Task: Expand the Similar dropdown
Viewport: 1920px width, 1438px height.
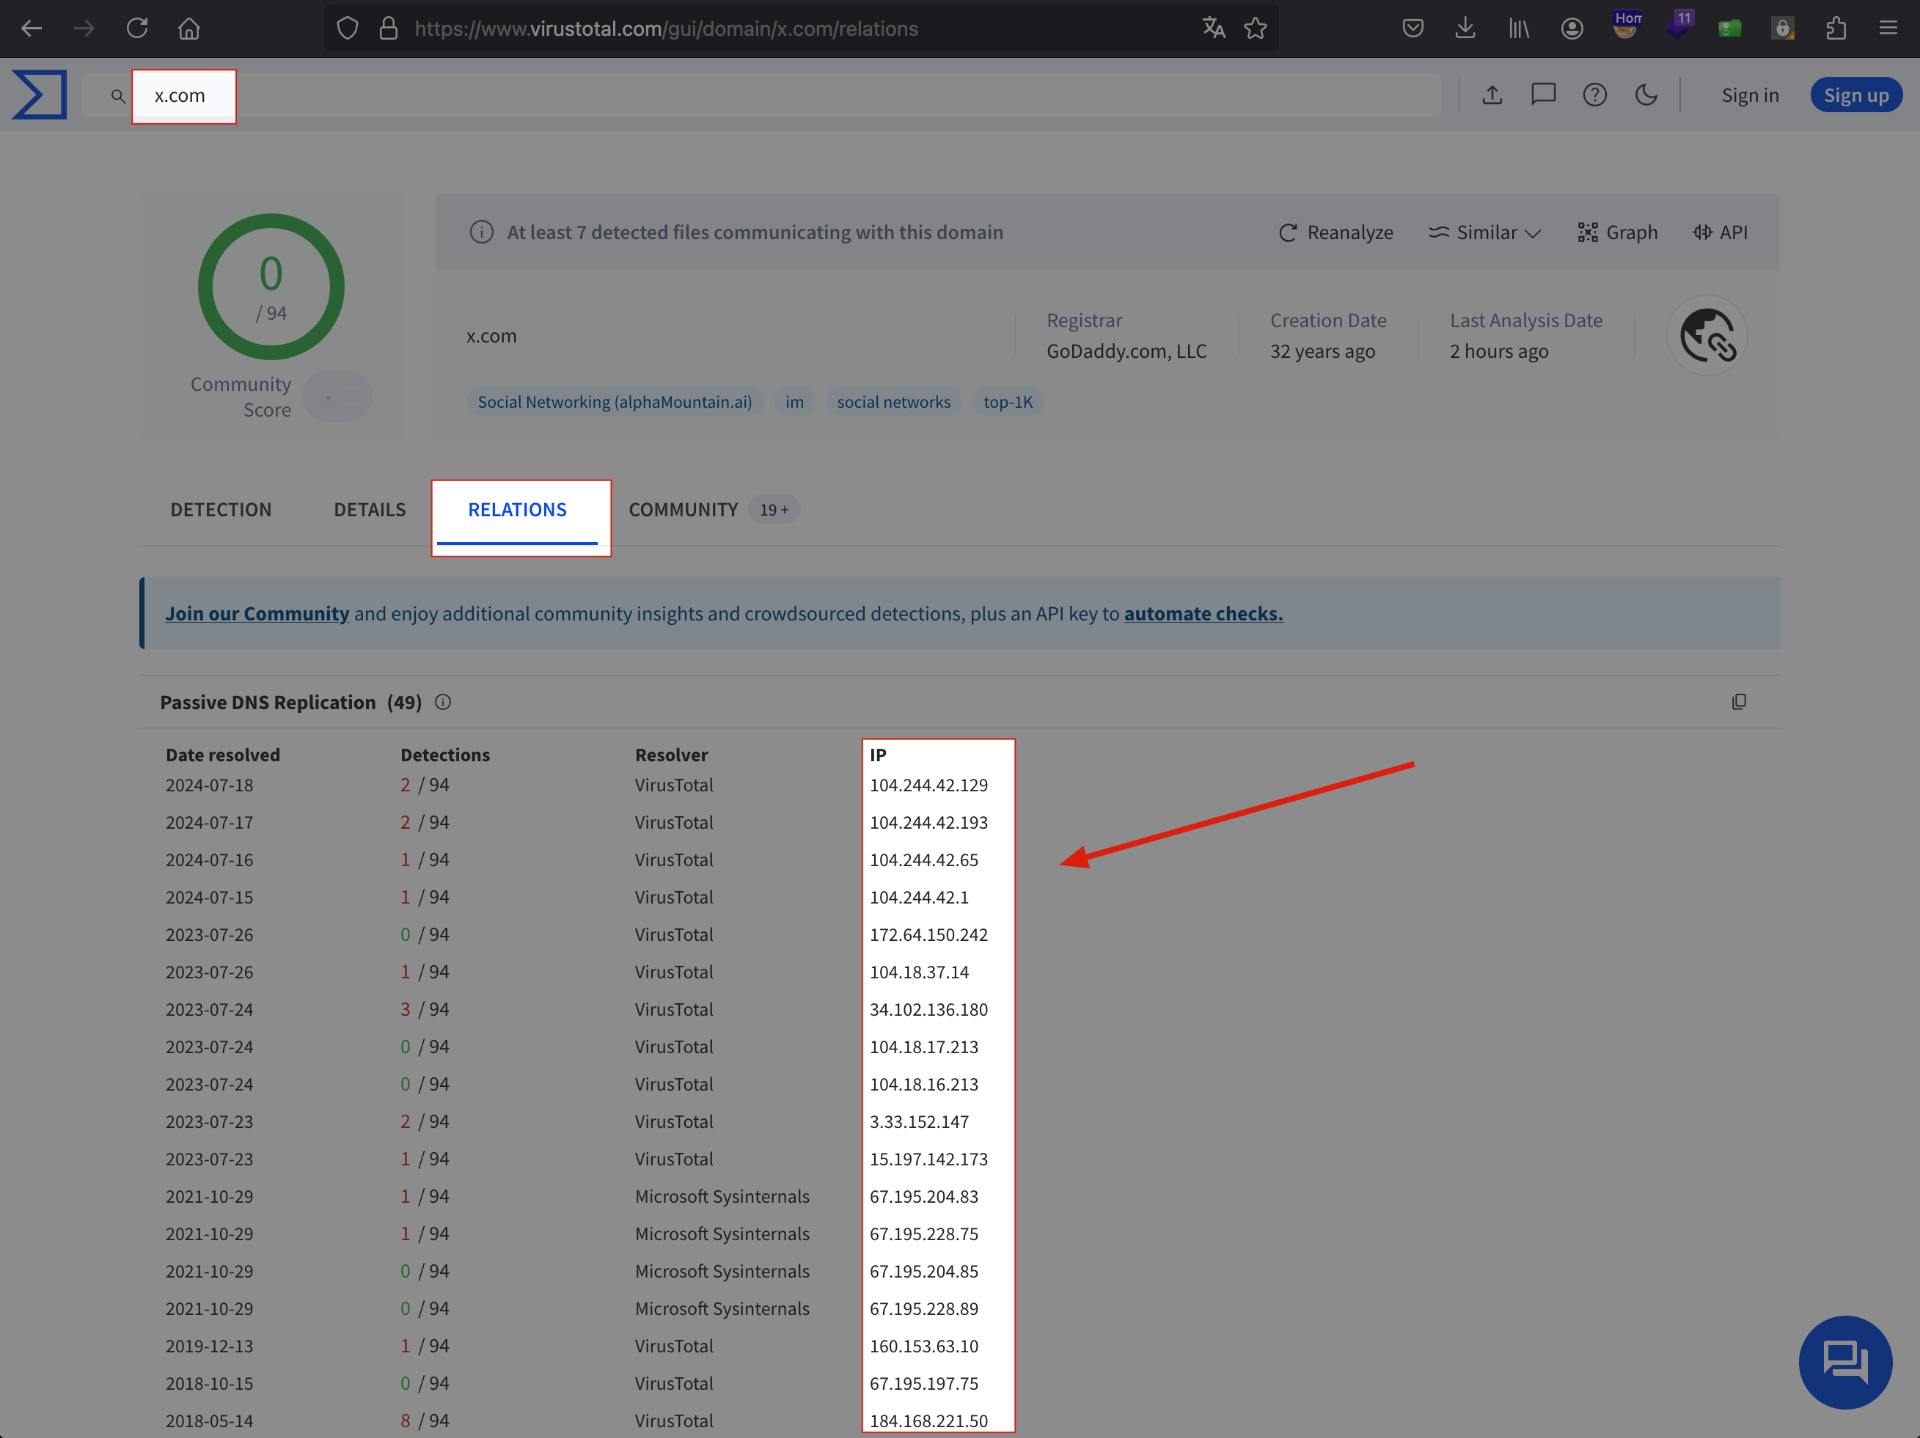Action: 1485,232
